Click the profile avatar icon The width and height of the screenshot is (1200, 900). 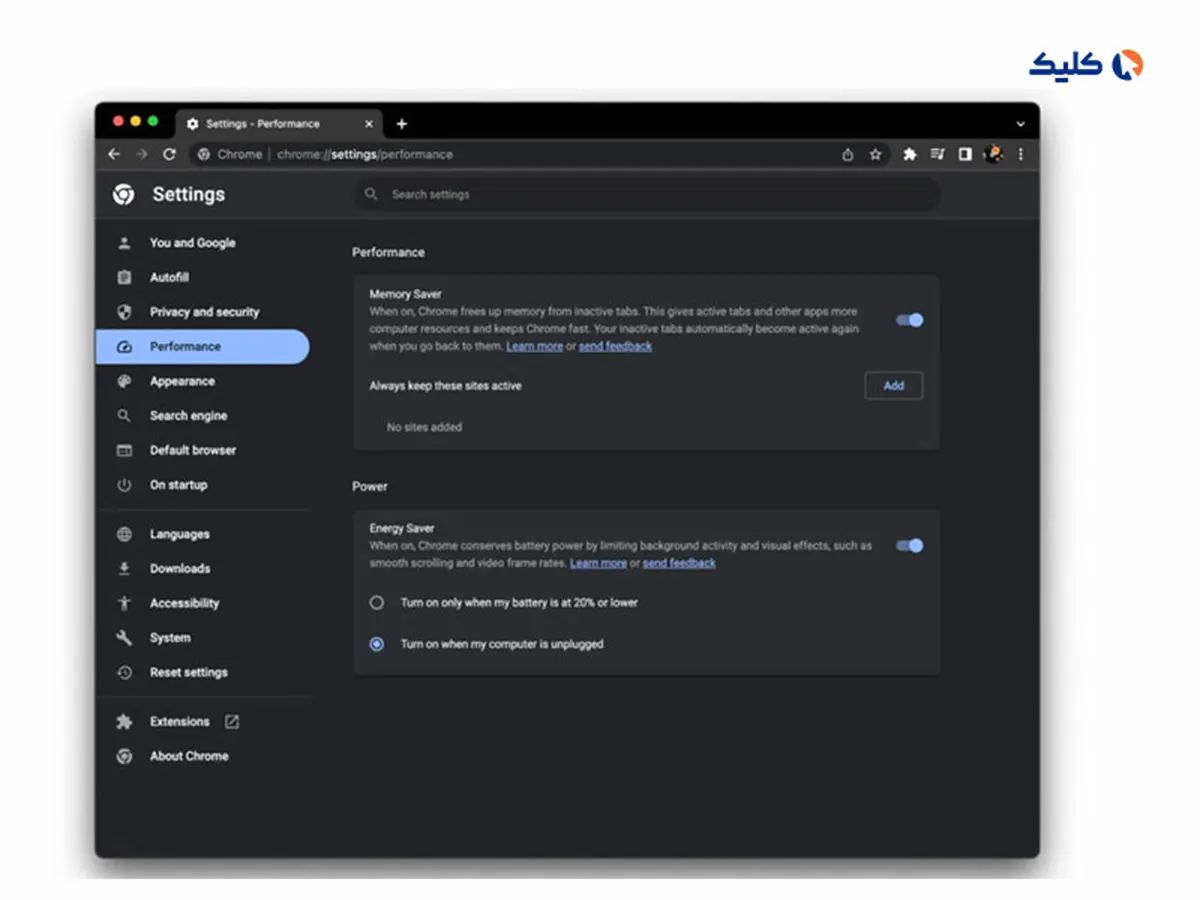click(993, 154)
